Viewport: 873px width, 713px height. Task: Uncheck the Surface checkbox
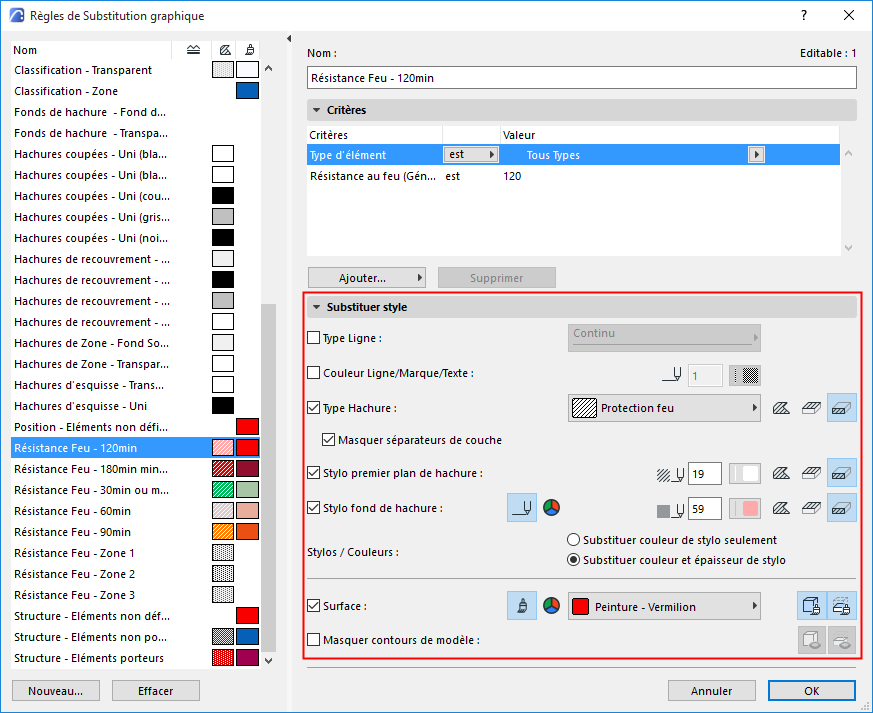coord(314,606)
